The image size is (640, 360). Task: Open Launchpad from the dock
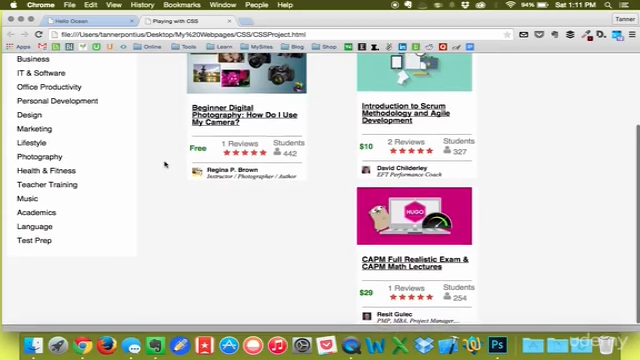[x=58, y=346]
